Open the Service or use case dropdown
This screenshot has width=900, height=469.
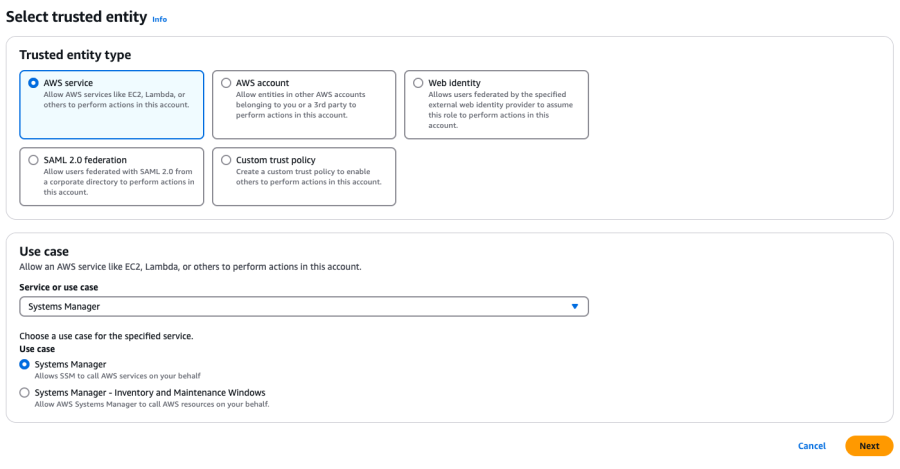[303, 306]
